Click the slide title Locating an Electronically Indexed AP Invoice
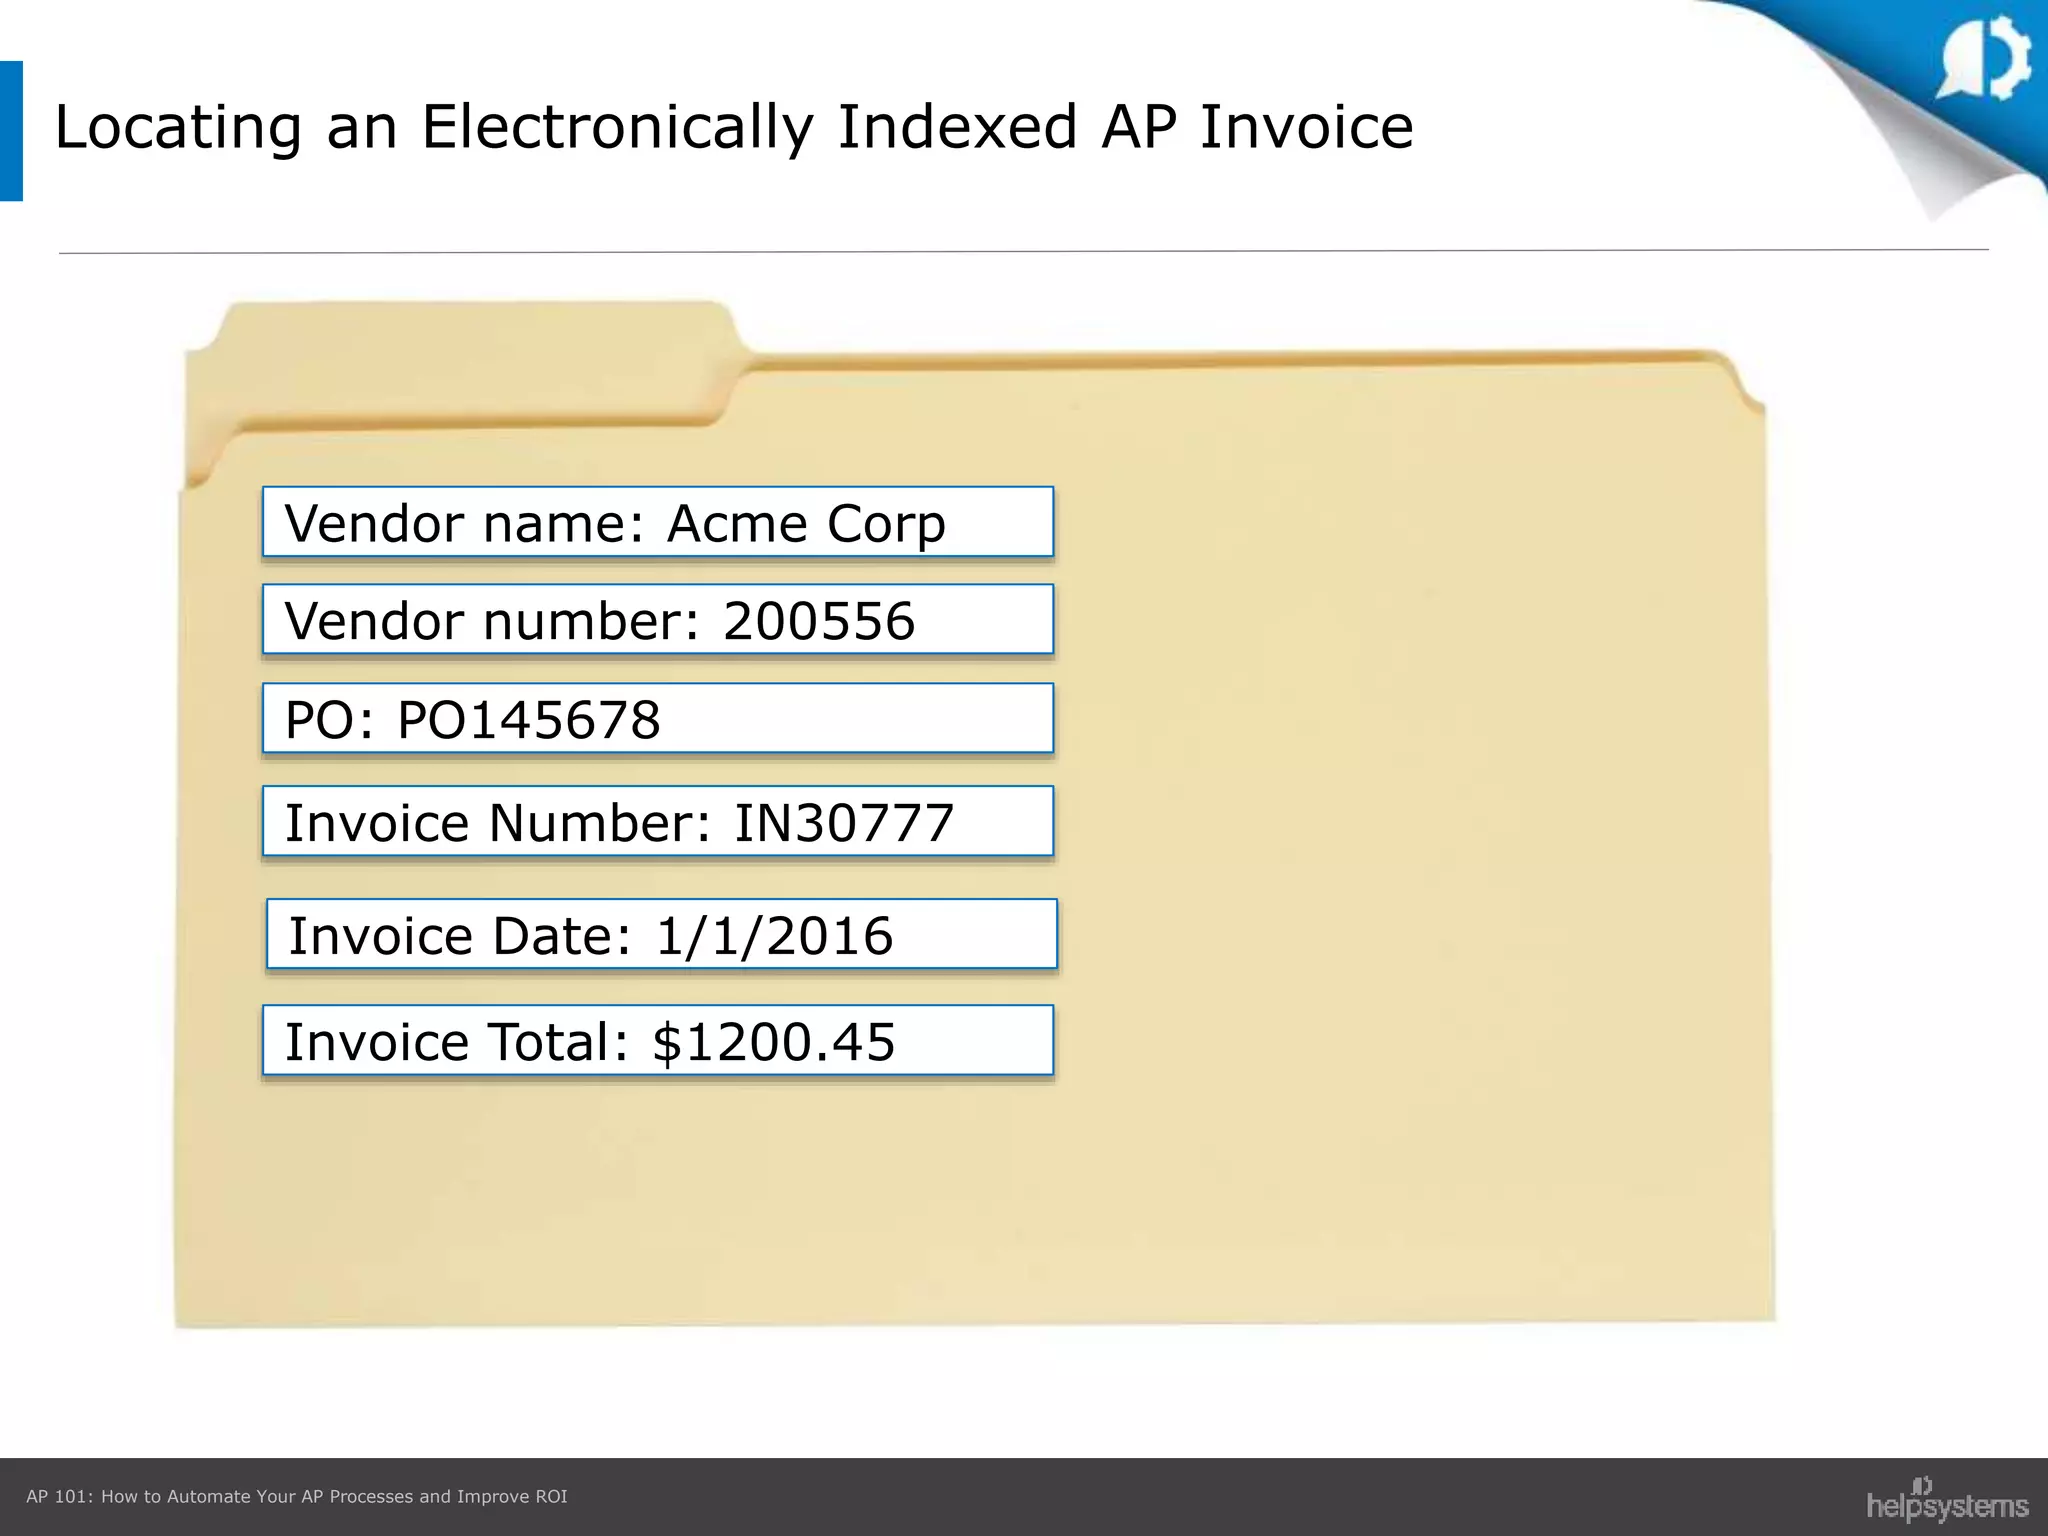 tap(734, 128)
